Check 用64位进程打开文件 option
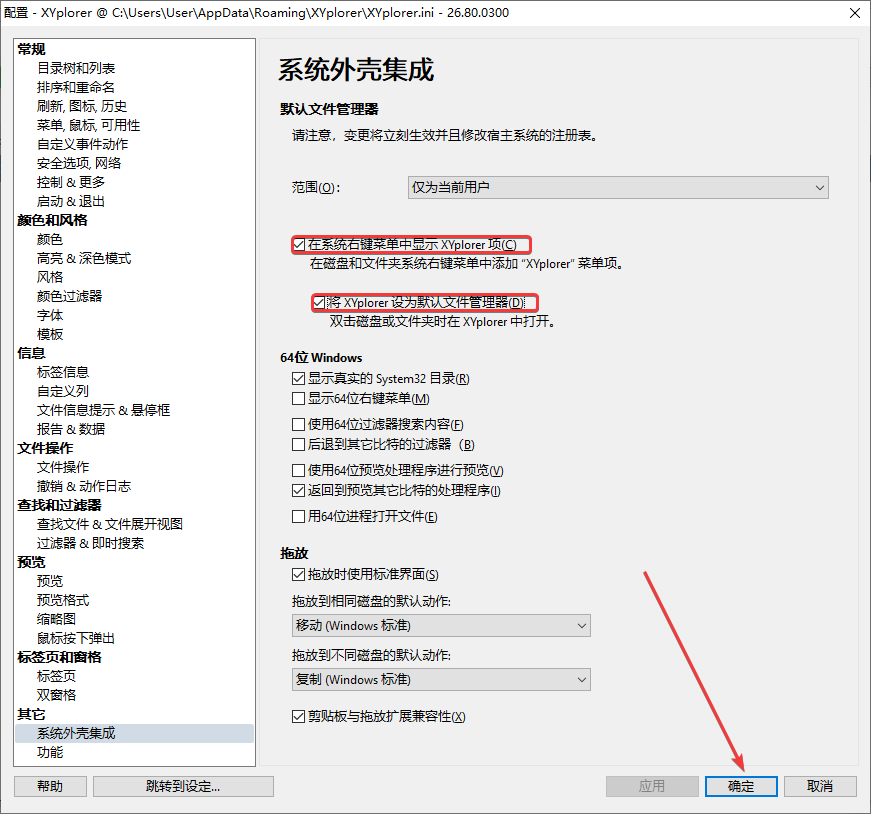871x814 pixels. coord(298,517)
